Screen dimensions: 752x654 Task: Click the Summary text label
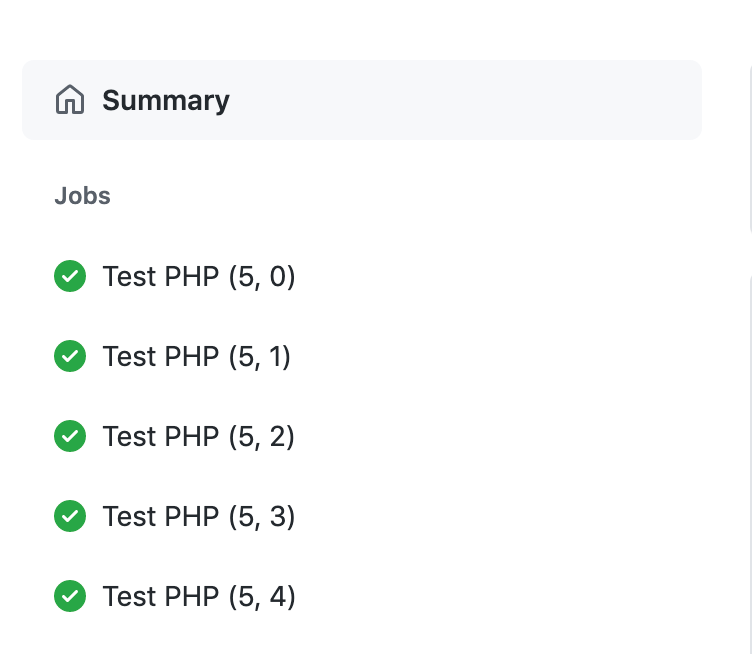click(x=166, y=101)
